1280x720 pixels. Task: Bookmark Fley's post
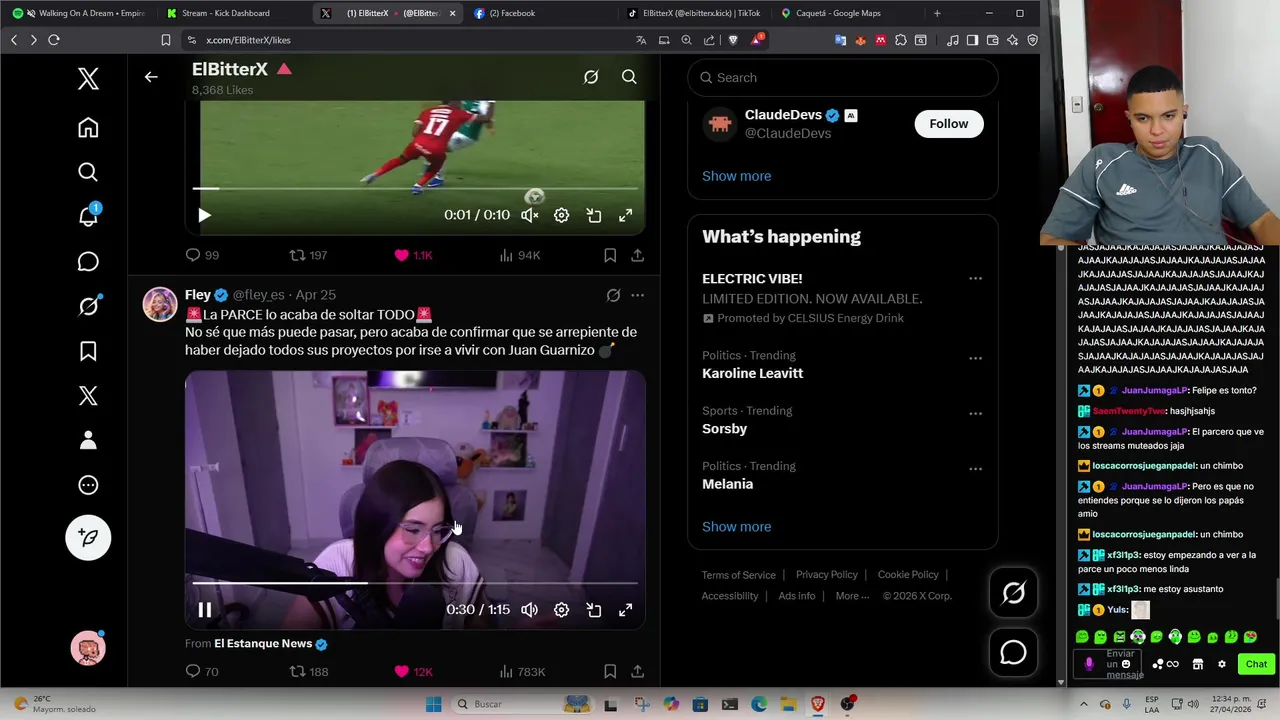point(610,671)
